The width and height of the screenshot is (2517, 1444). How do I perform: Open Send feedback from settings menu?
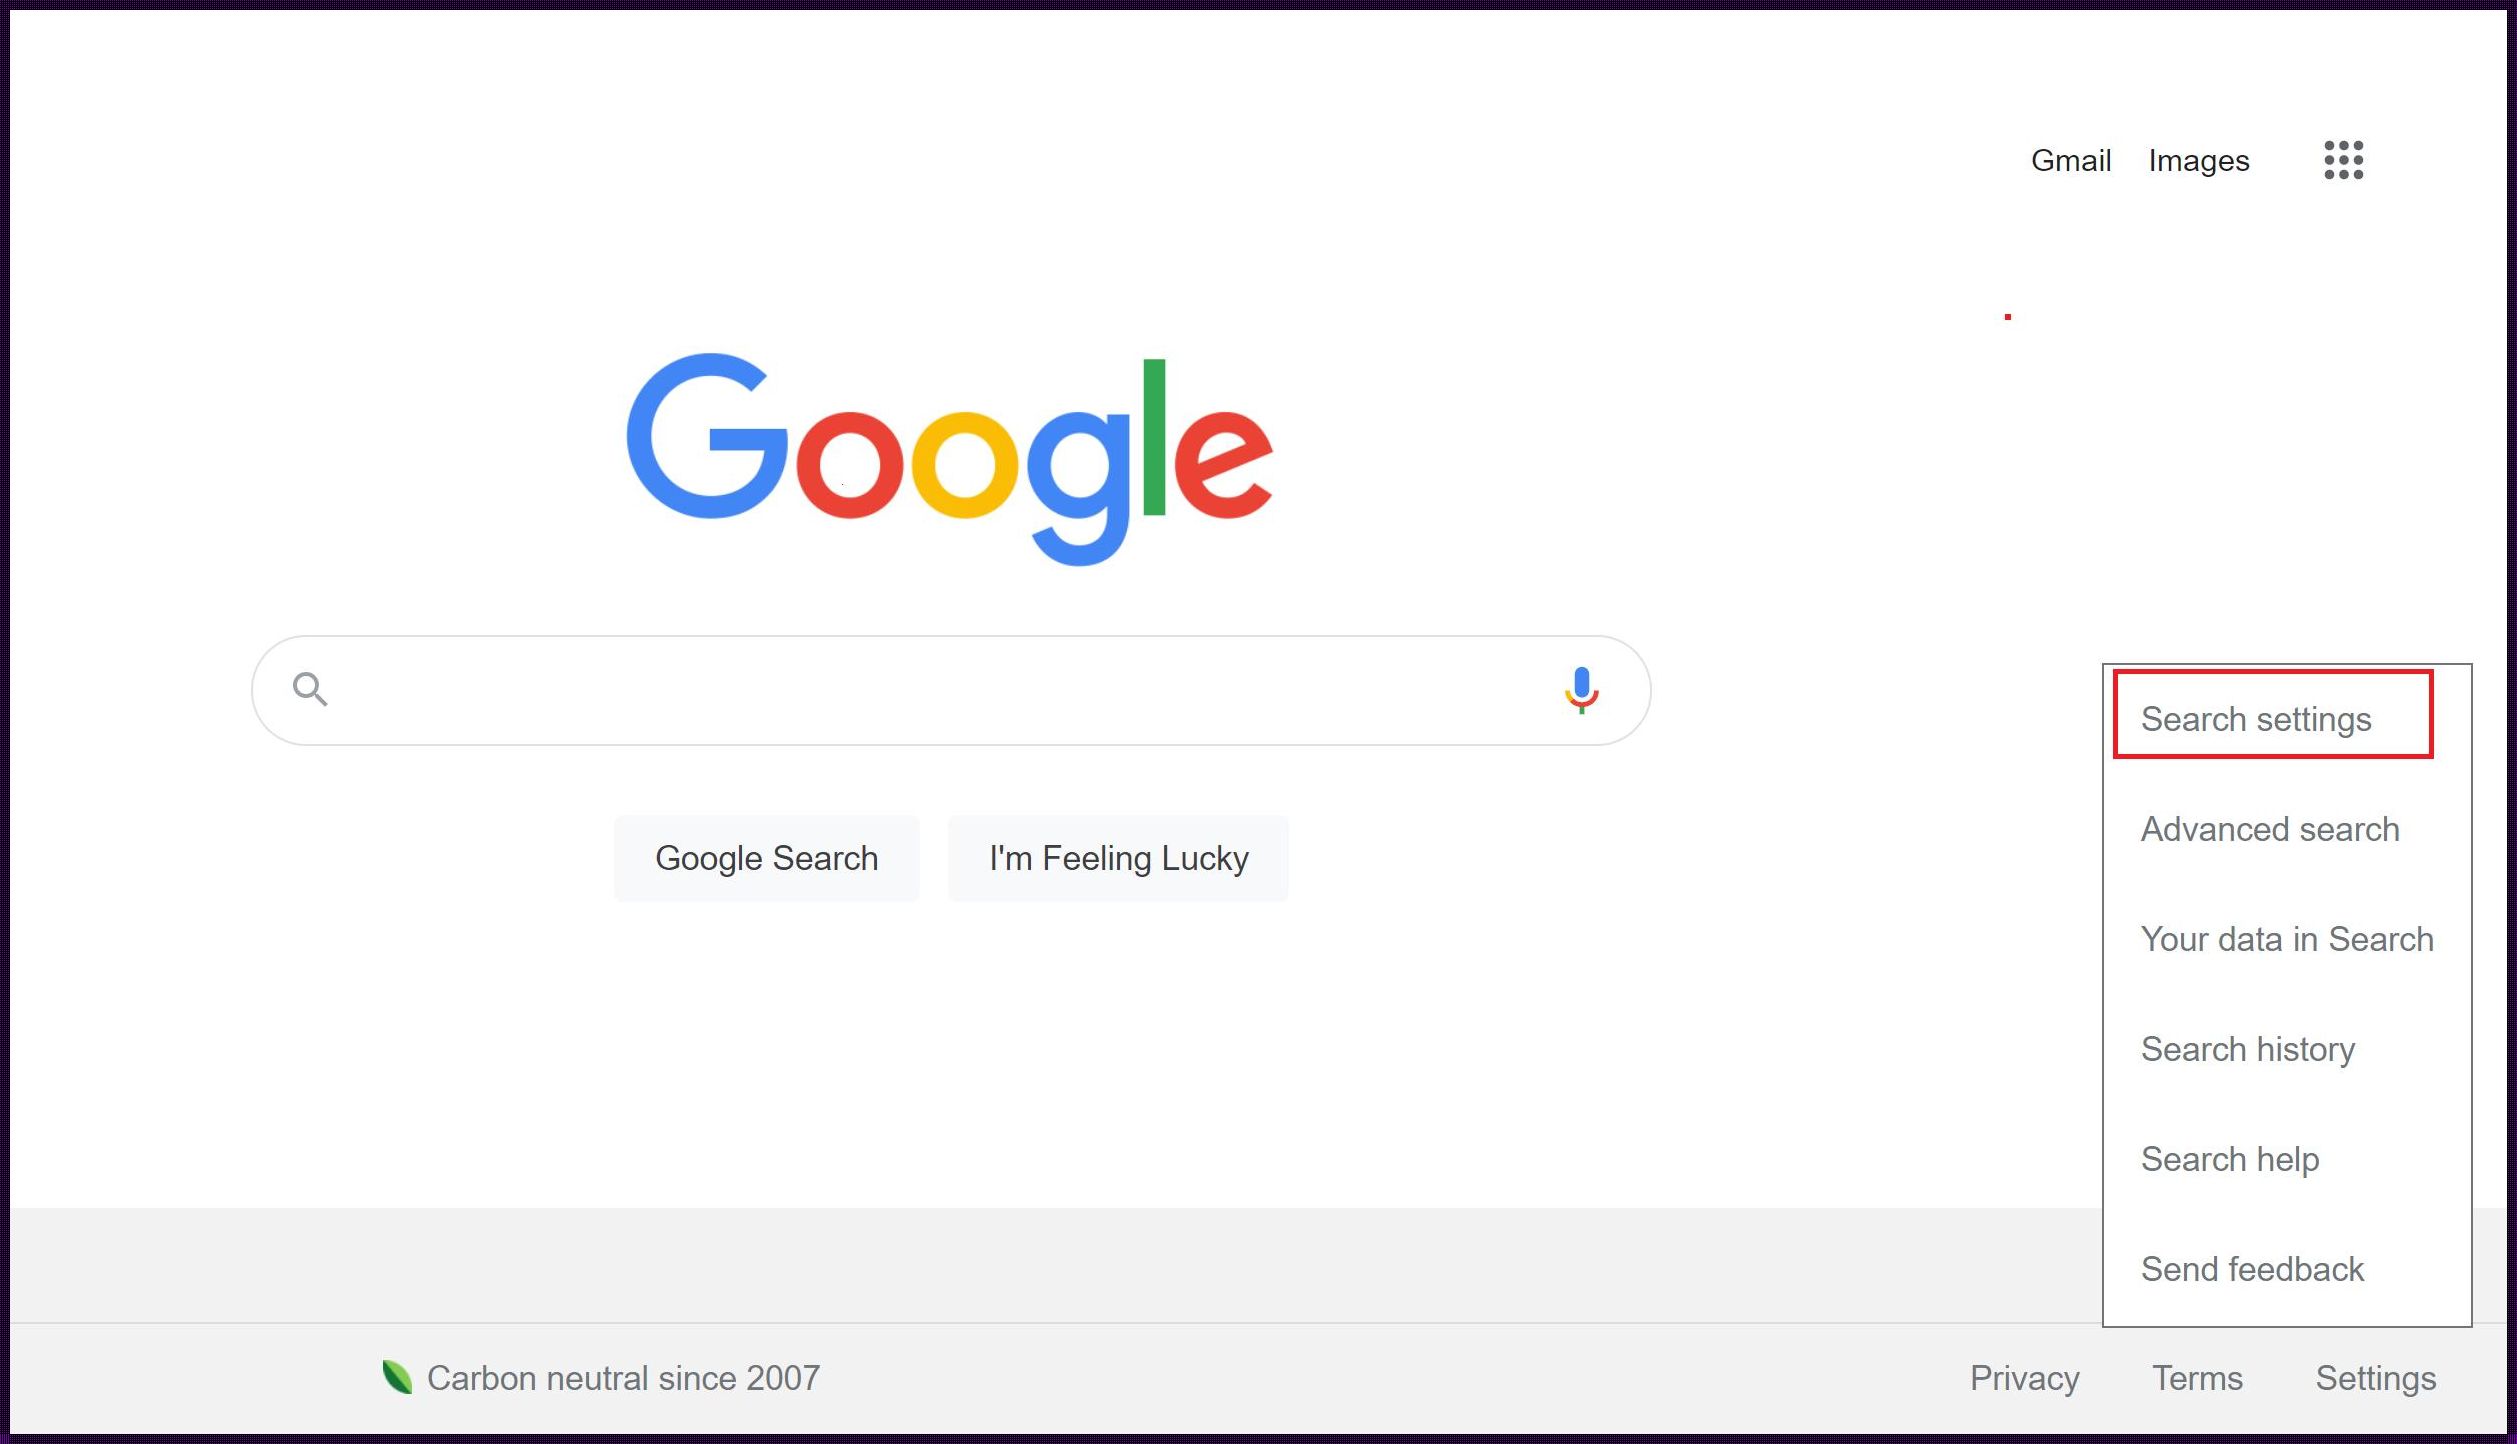point(2253,1268)
